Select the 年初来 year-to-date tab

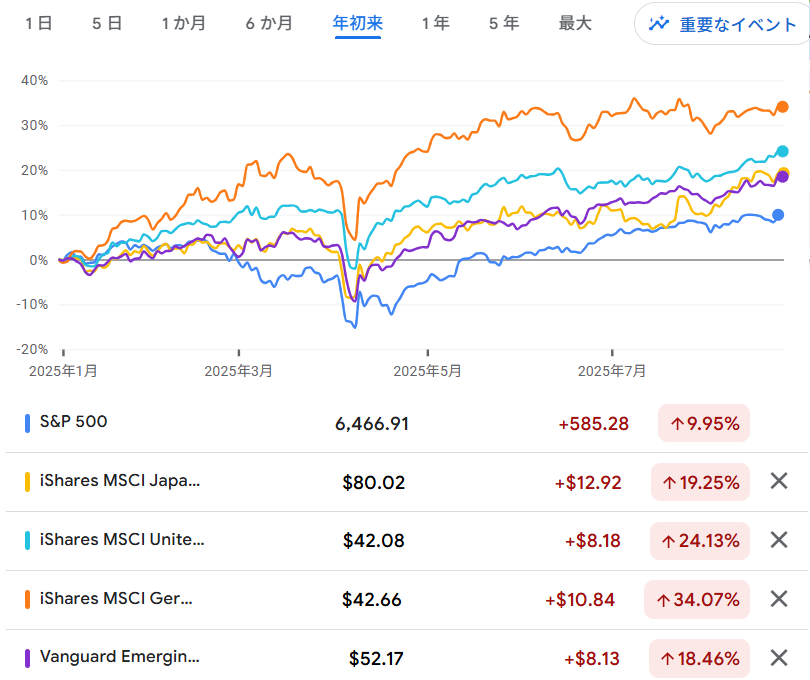coord(358,23)
